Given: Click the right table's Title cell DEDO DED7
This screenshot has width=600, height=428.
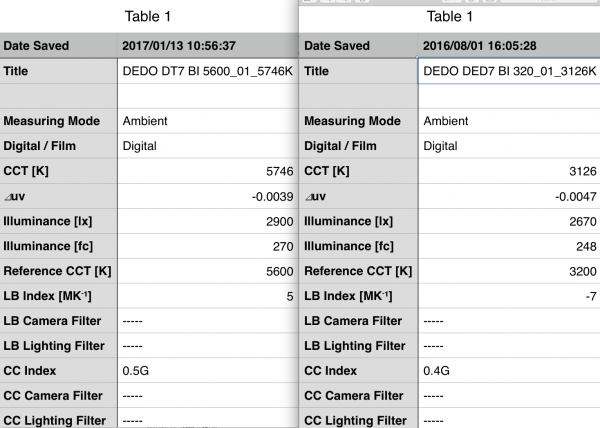Looking at the screenshot, I should click(509, 71).
